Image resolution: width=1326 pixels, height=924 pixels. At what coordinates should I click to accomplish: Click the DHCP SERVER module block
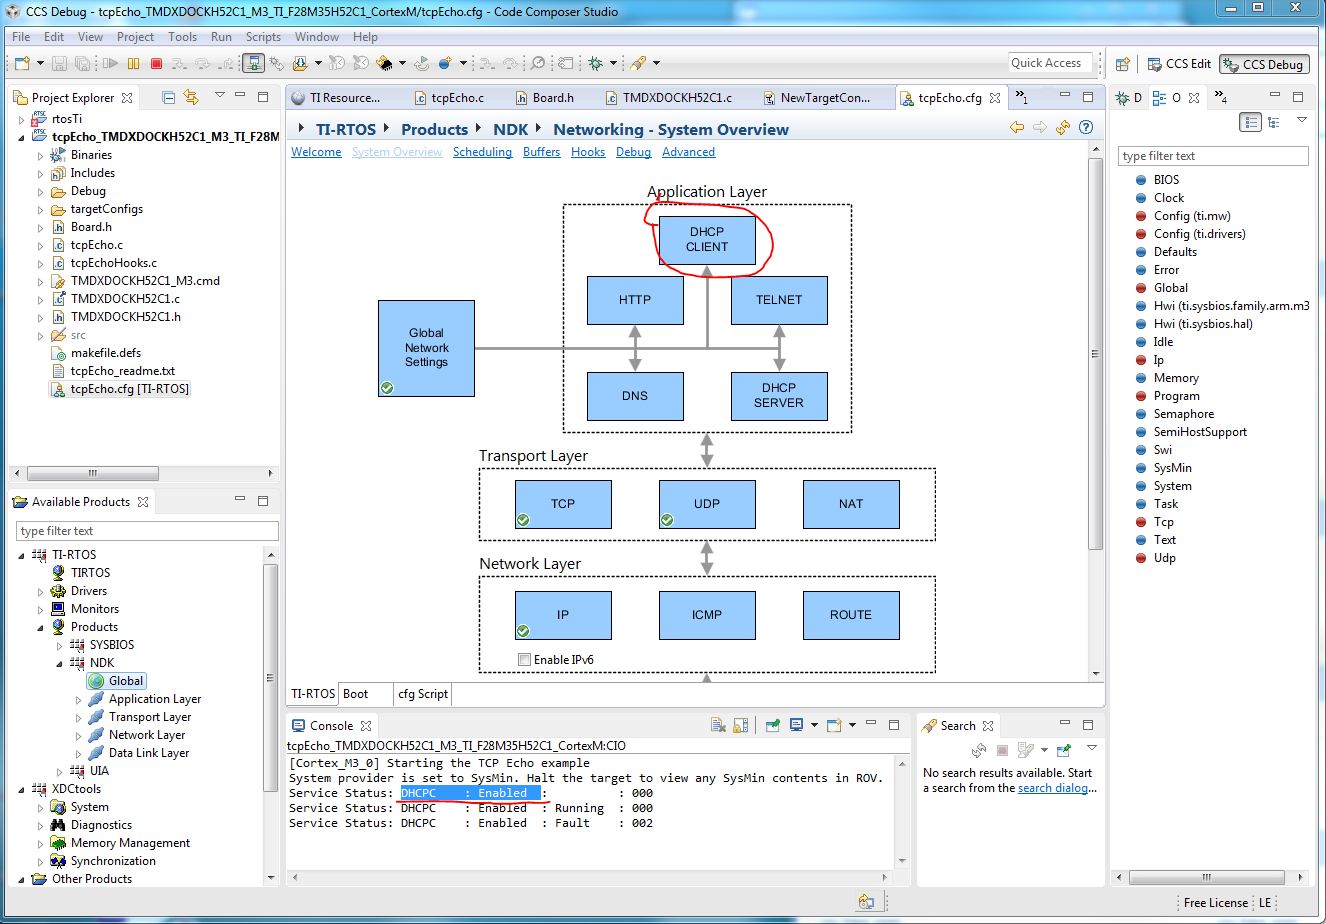pos(779,396)
